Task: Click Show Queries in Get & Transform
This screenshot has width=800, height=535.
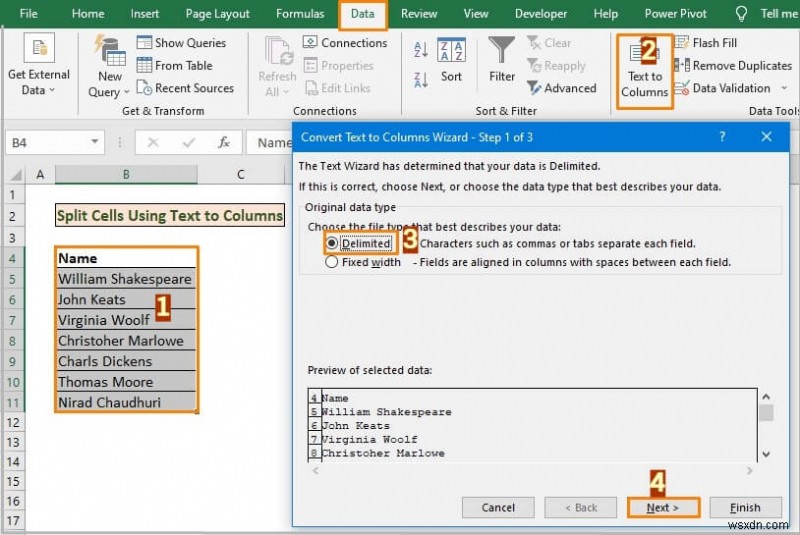Action: pos(182,43)
